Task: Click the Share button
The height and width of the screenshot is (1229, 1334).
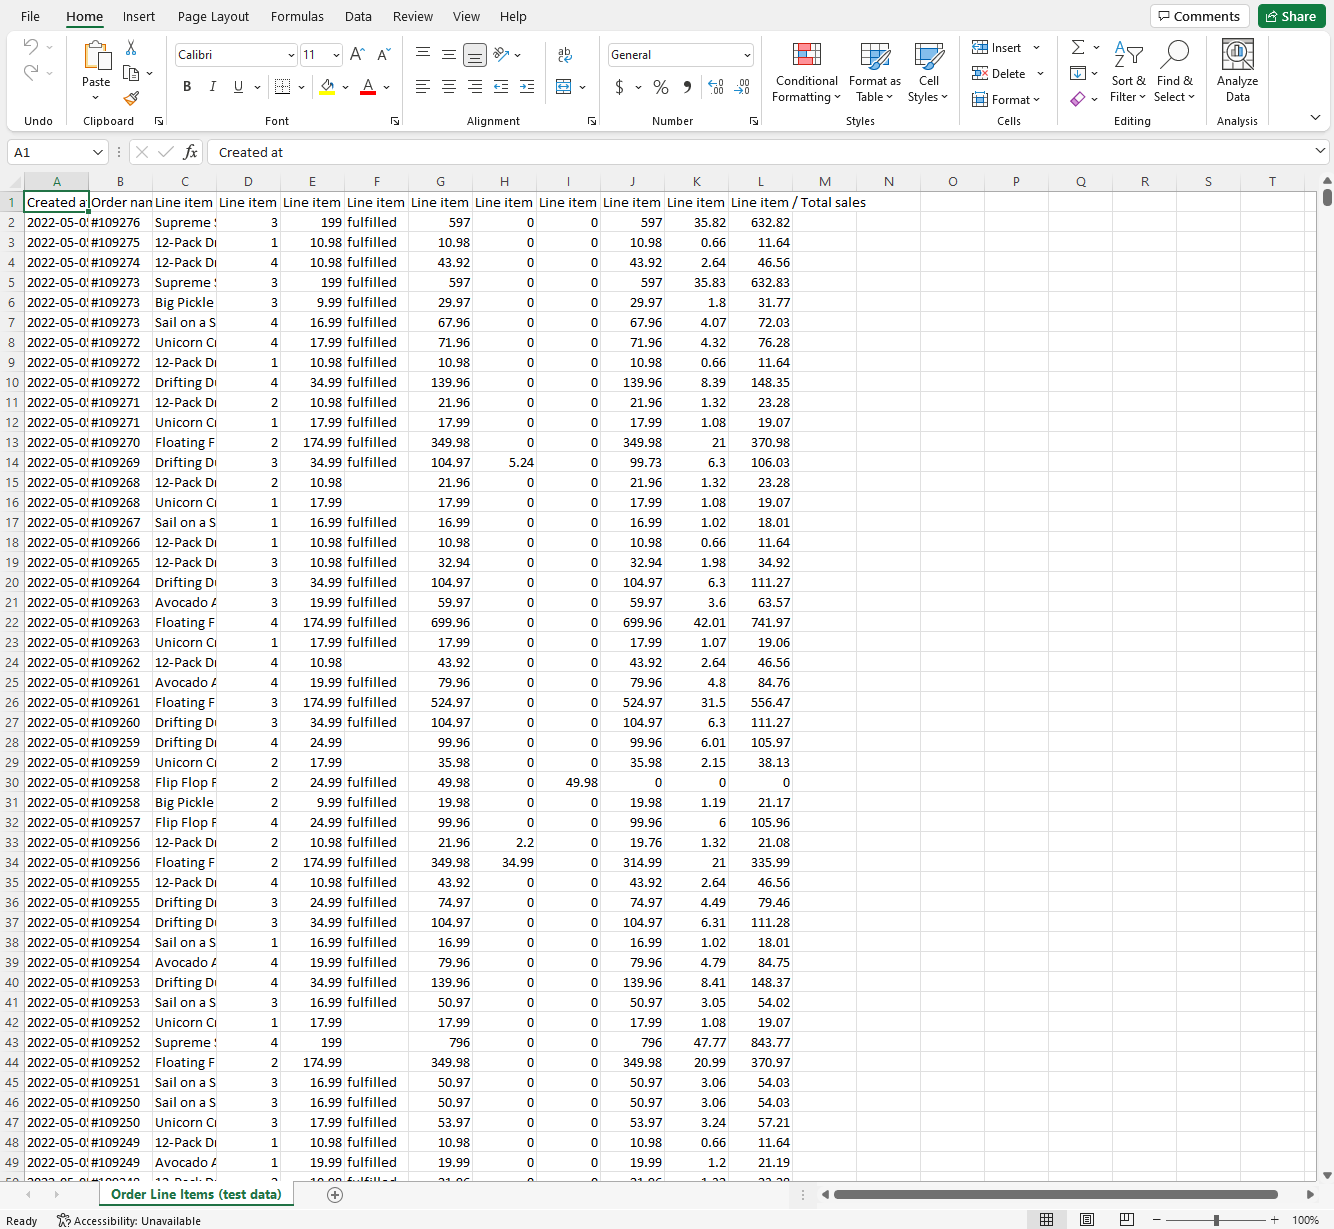Action: click(1291, 16)
